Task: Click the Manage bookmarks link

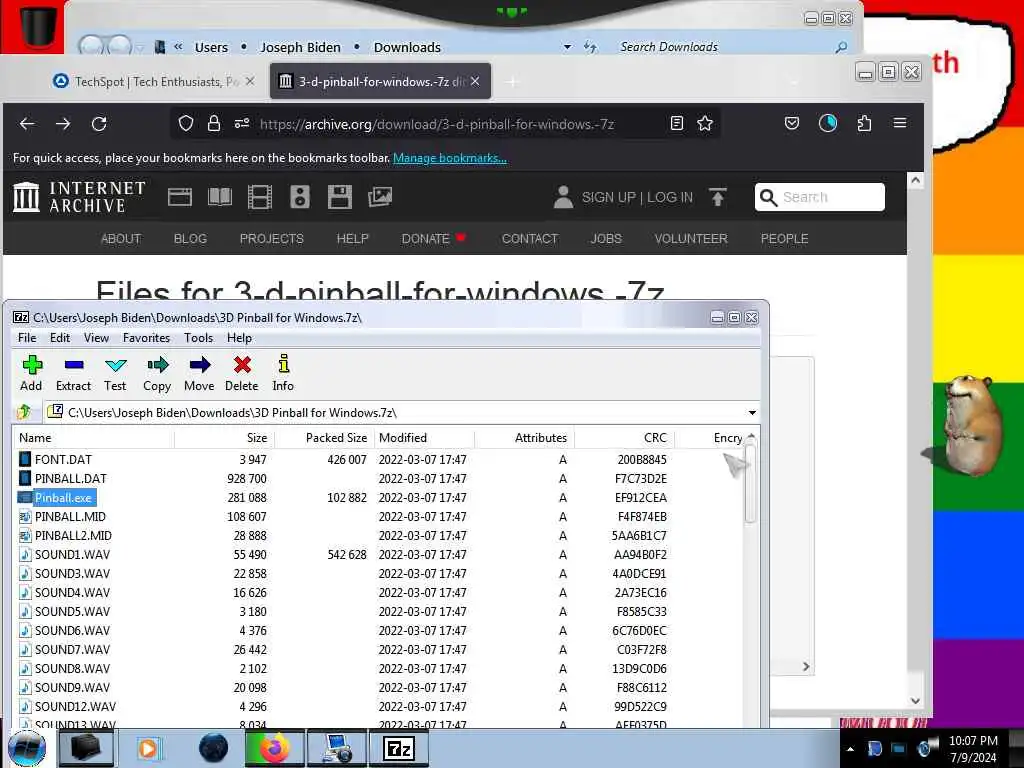Action: click(449, 158)
